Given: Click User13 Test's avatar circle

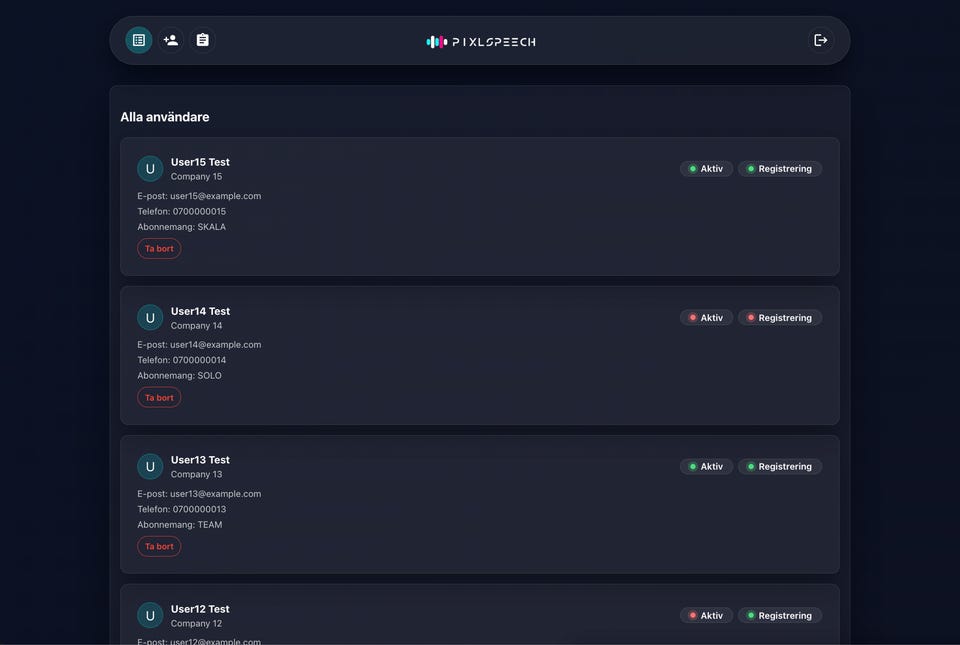Looking at the screenshot, I should [150, 467].
